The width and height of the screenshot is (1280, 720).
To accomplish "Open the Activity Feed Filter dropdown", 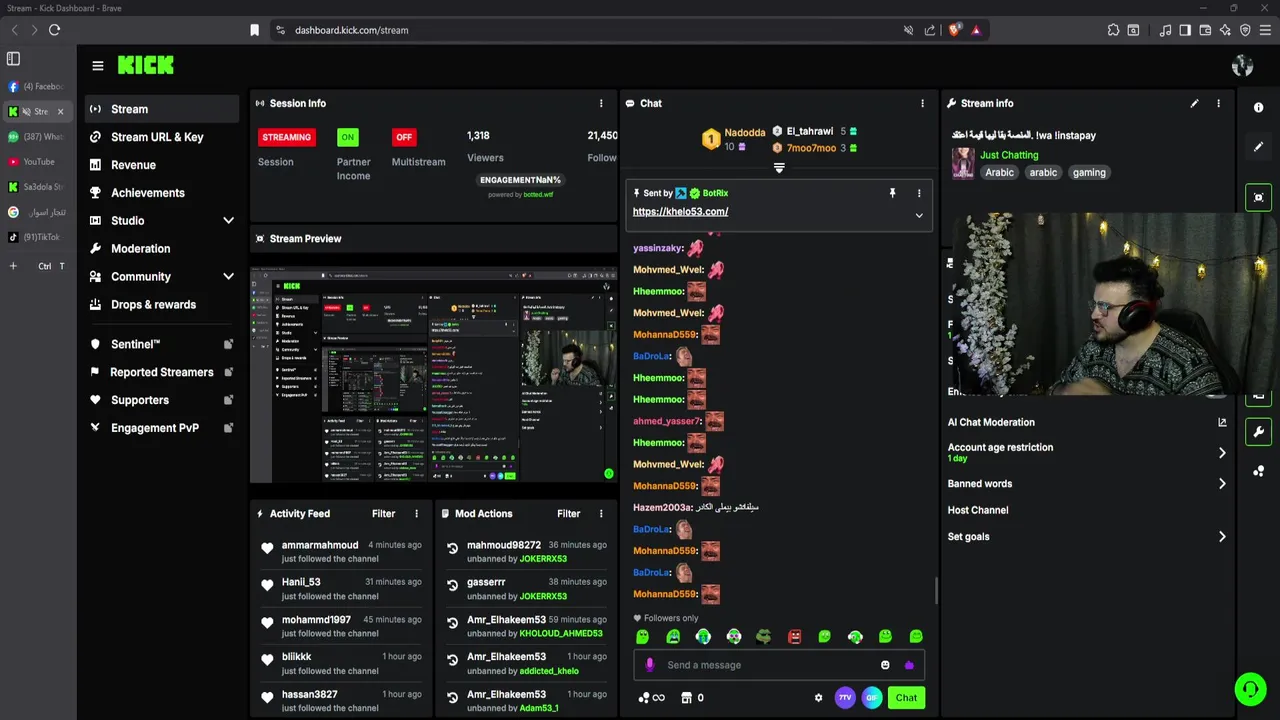I will (383, 513).
